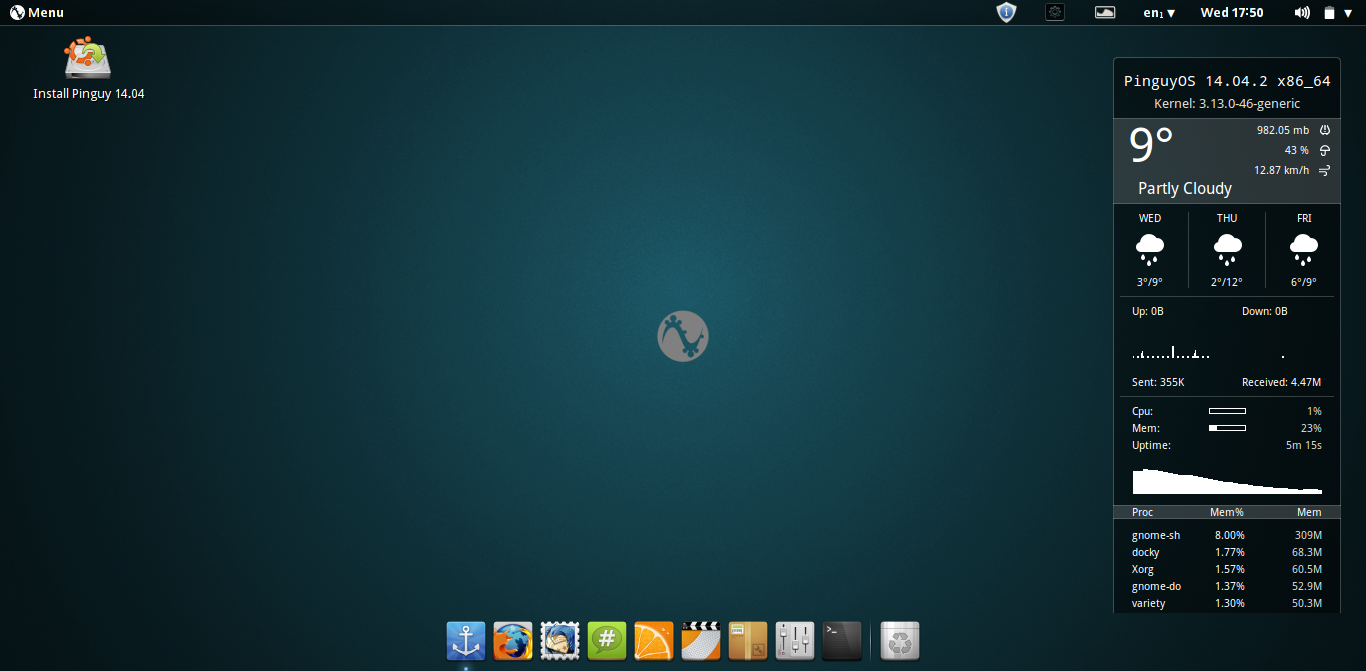Screen dimensions: 1366x671
Task: Click the volume speaker icon
Action: (1302, 12)
